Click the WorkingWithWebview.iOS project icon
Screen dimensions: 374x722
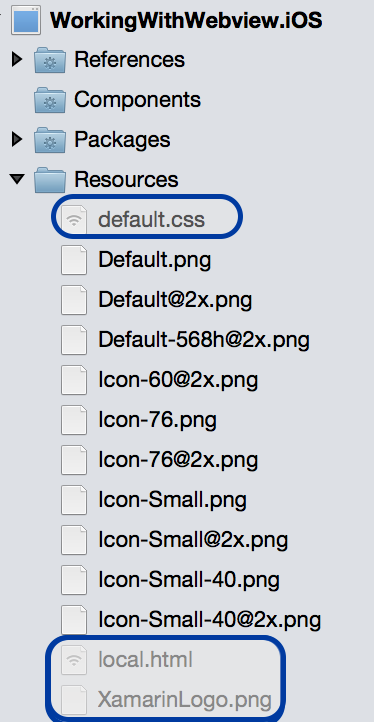25,21
